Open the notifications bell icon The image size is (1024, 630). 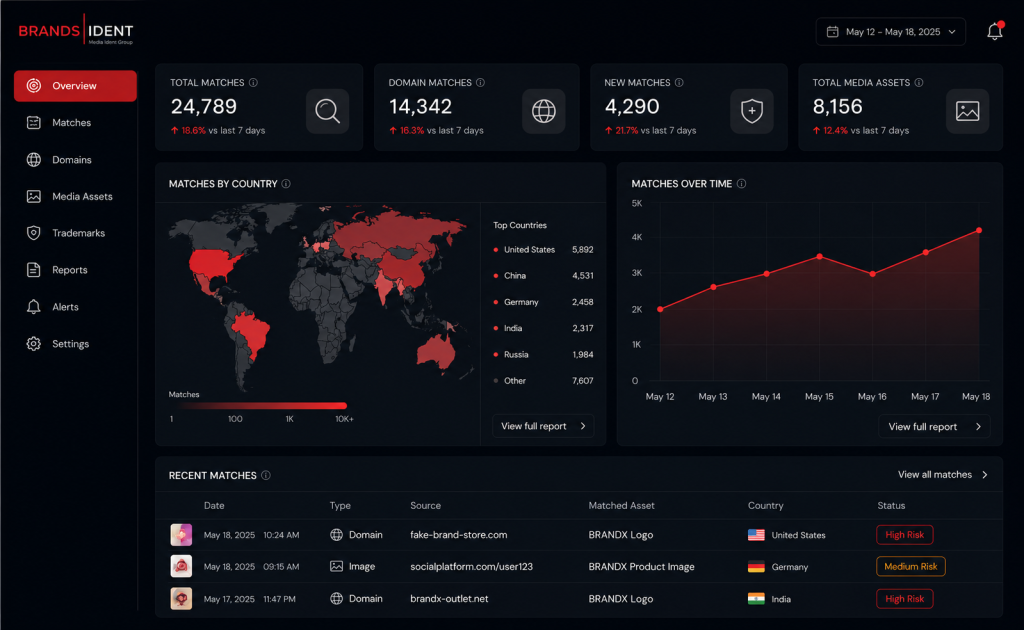[994, 31]
